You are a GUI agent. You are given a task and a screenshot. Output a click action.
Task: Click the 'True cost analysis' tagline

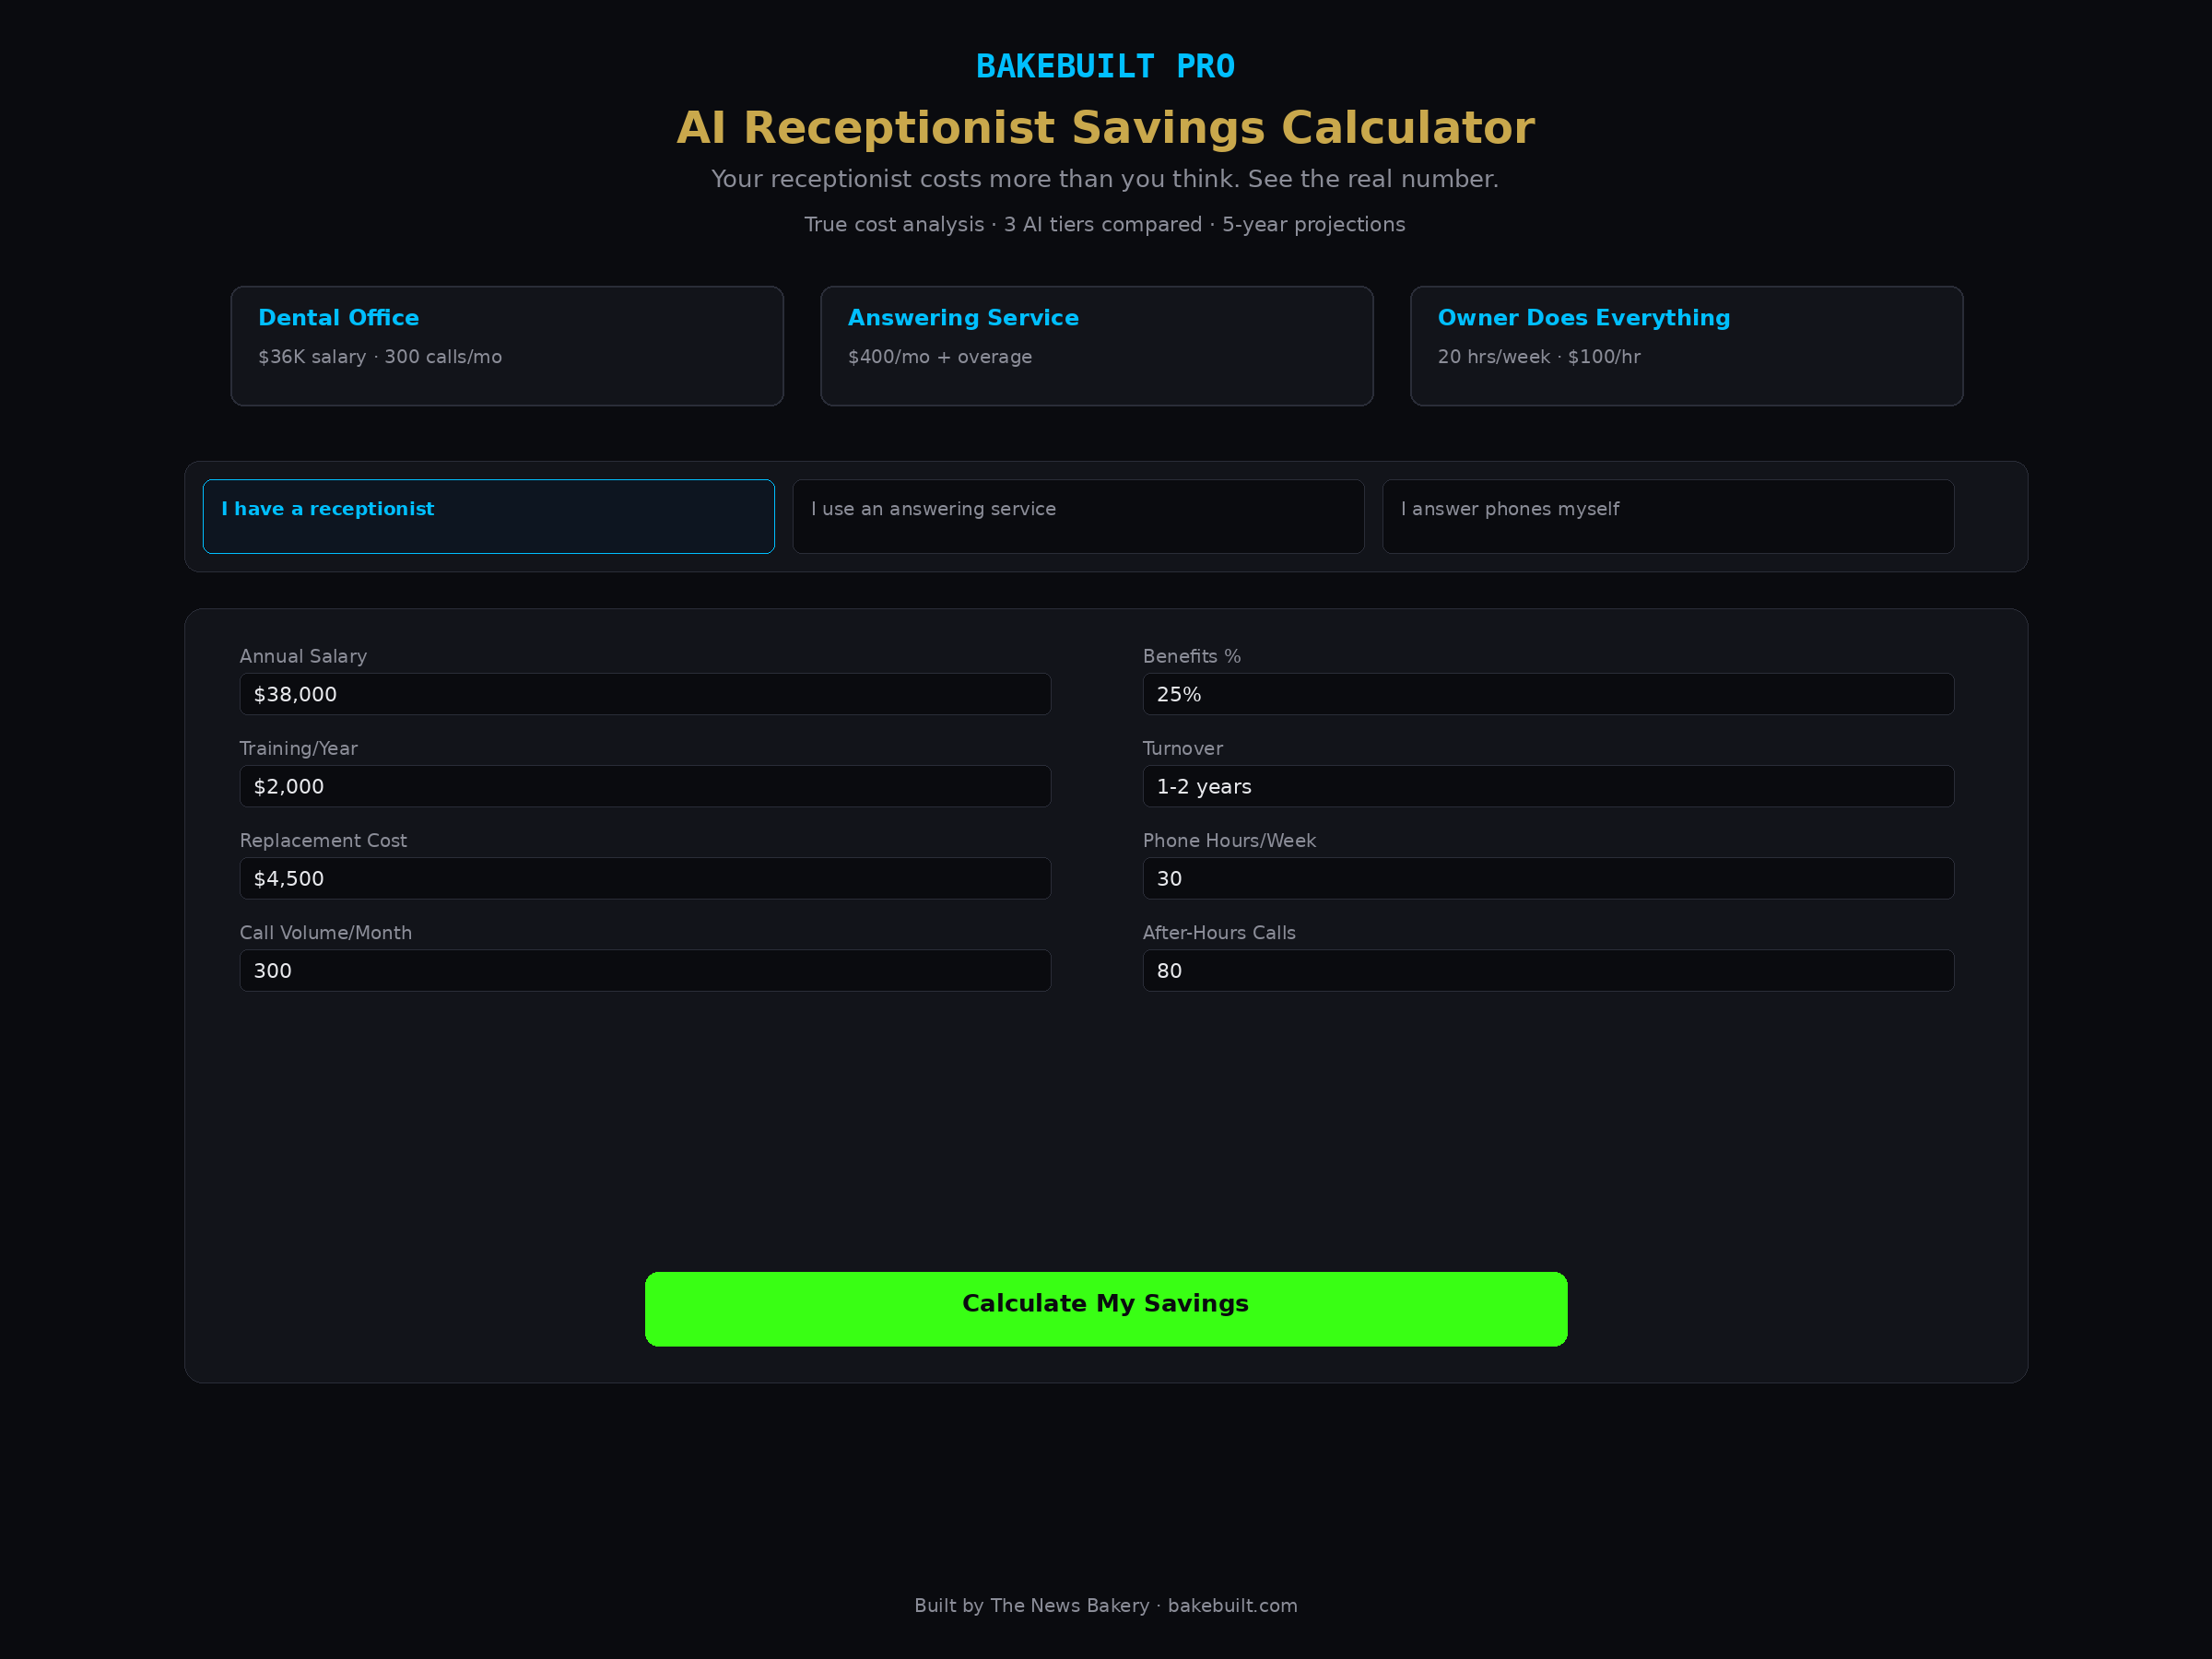[1105, 224]
